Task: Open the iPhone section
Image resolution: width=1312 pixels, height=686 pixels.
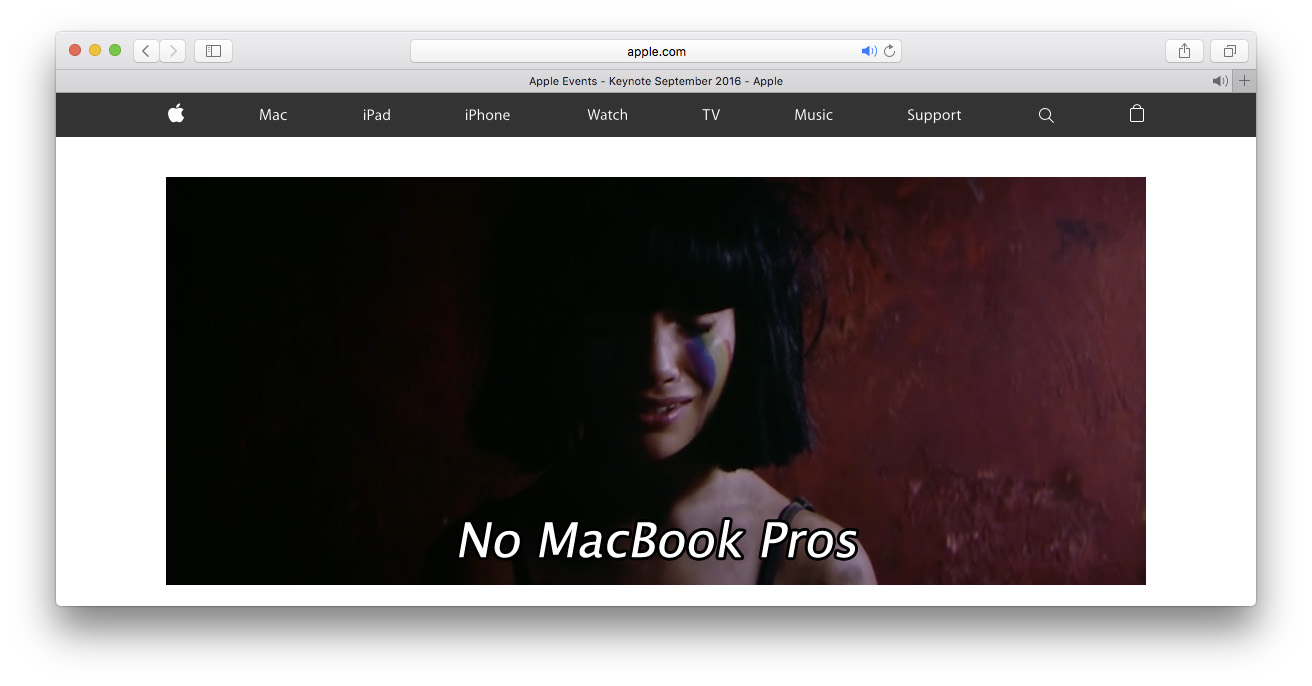Action: point(487,115)
